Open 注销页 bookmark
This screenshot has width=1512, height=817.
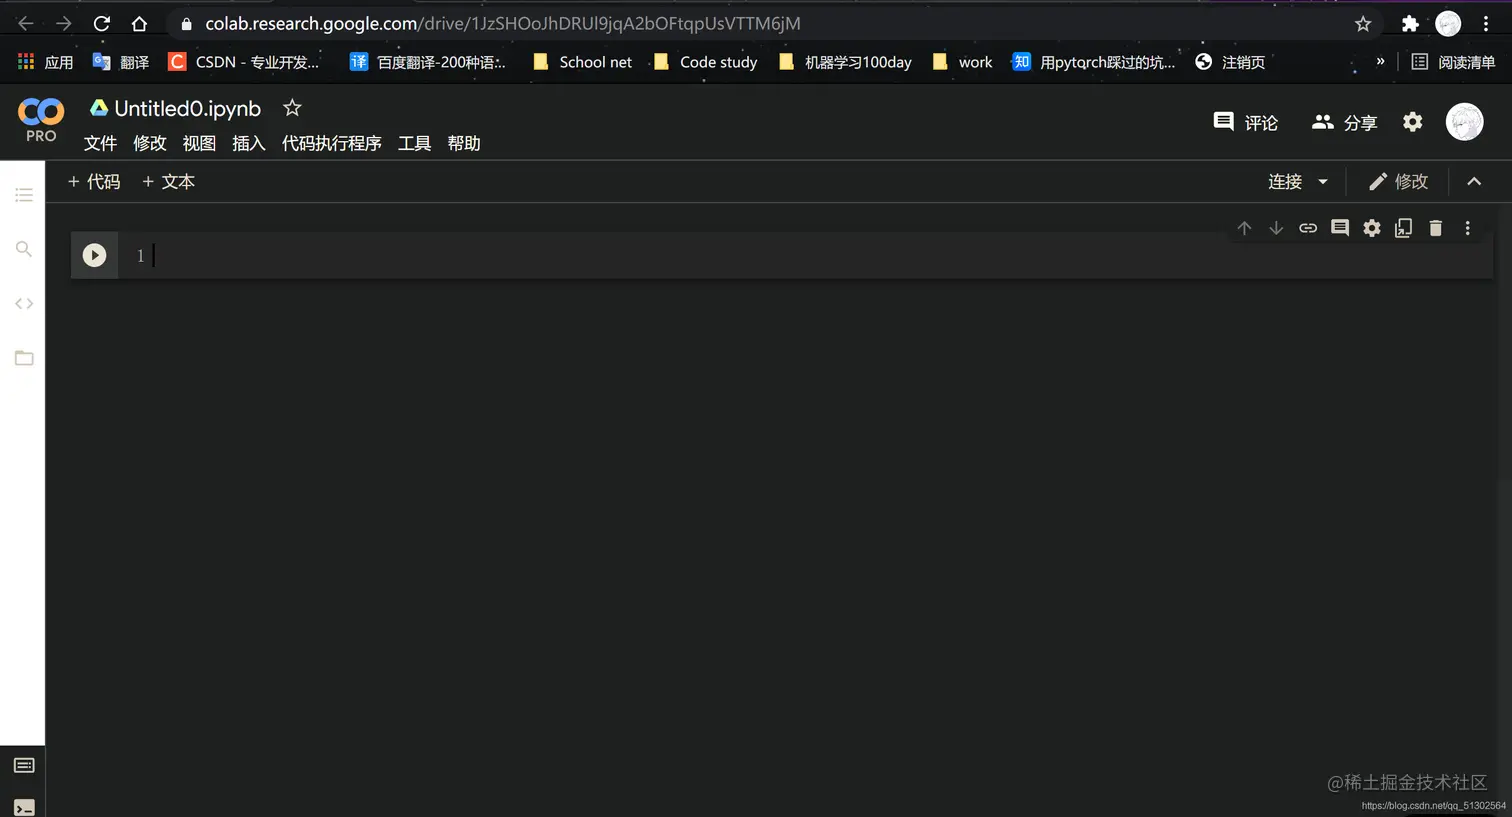coord(1230,62)
